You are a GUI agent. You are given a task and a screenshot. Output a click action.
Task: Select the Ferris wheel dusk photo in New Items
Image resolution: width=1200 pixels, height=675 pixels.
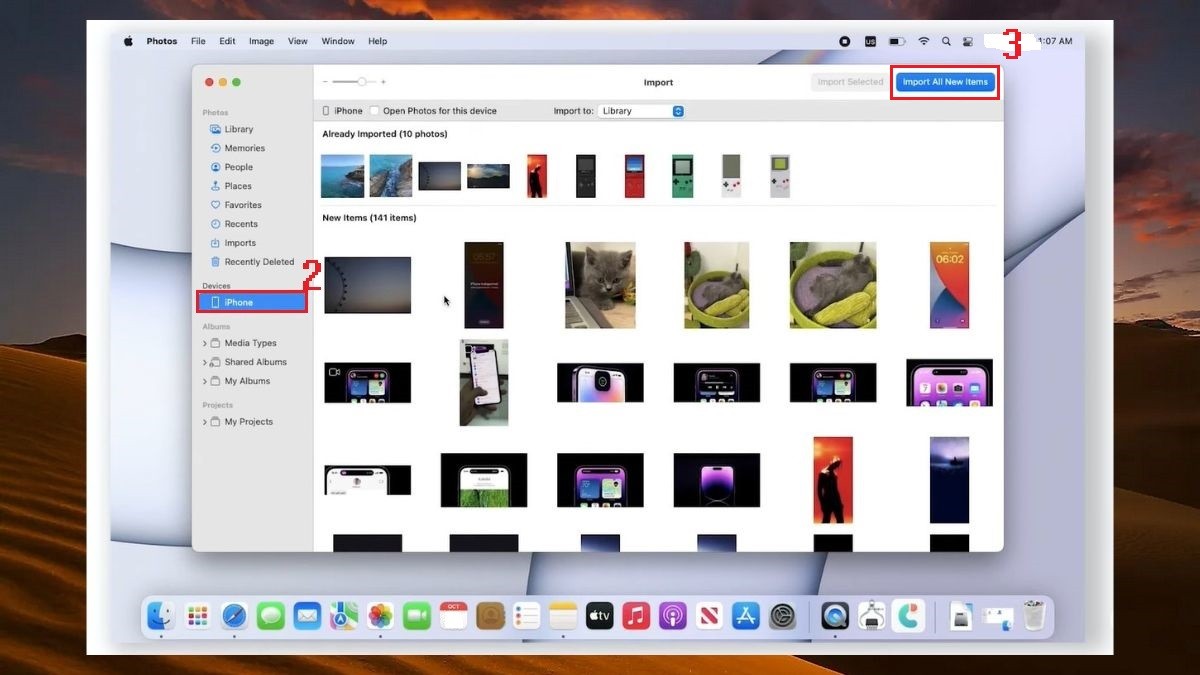[367, 285]
